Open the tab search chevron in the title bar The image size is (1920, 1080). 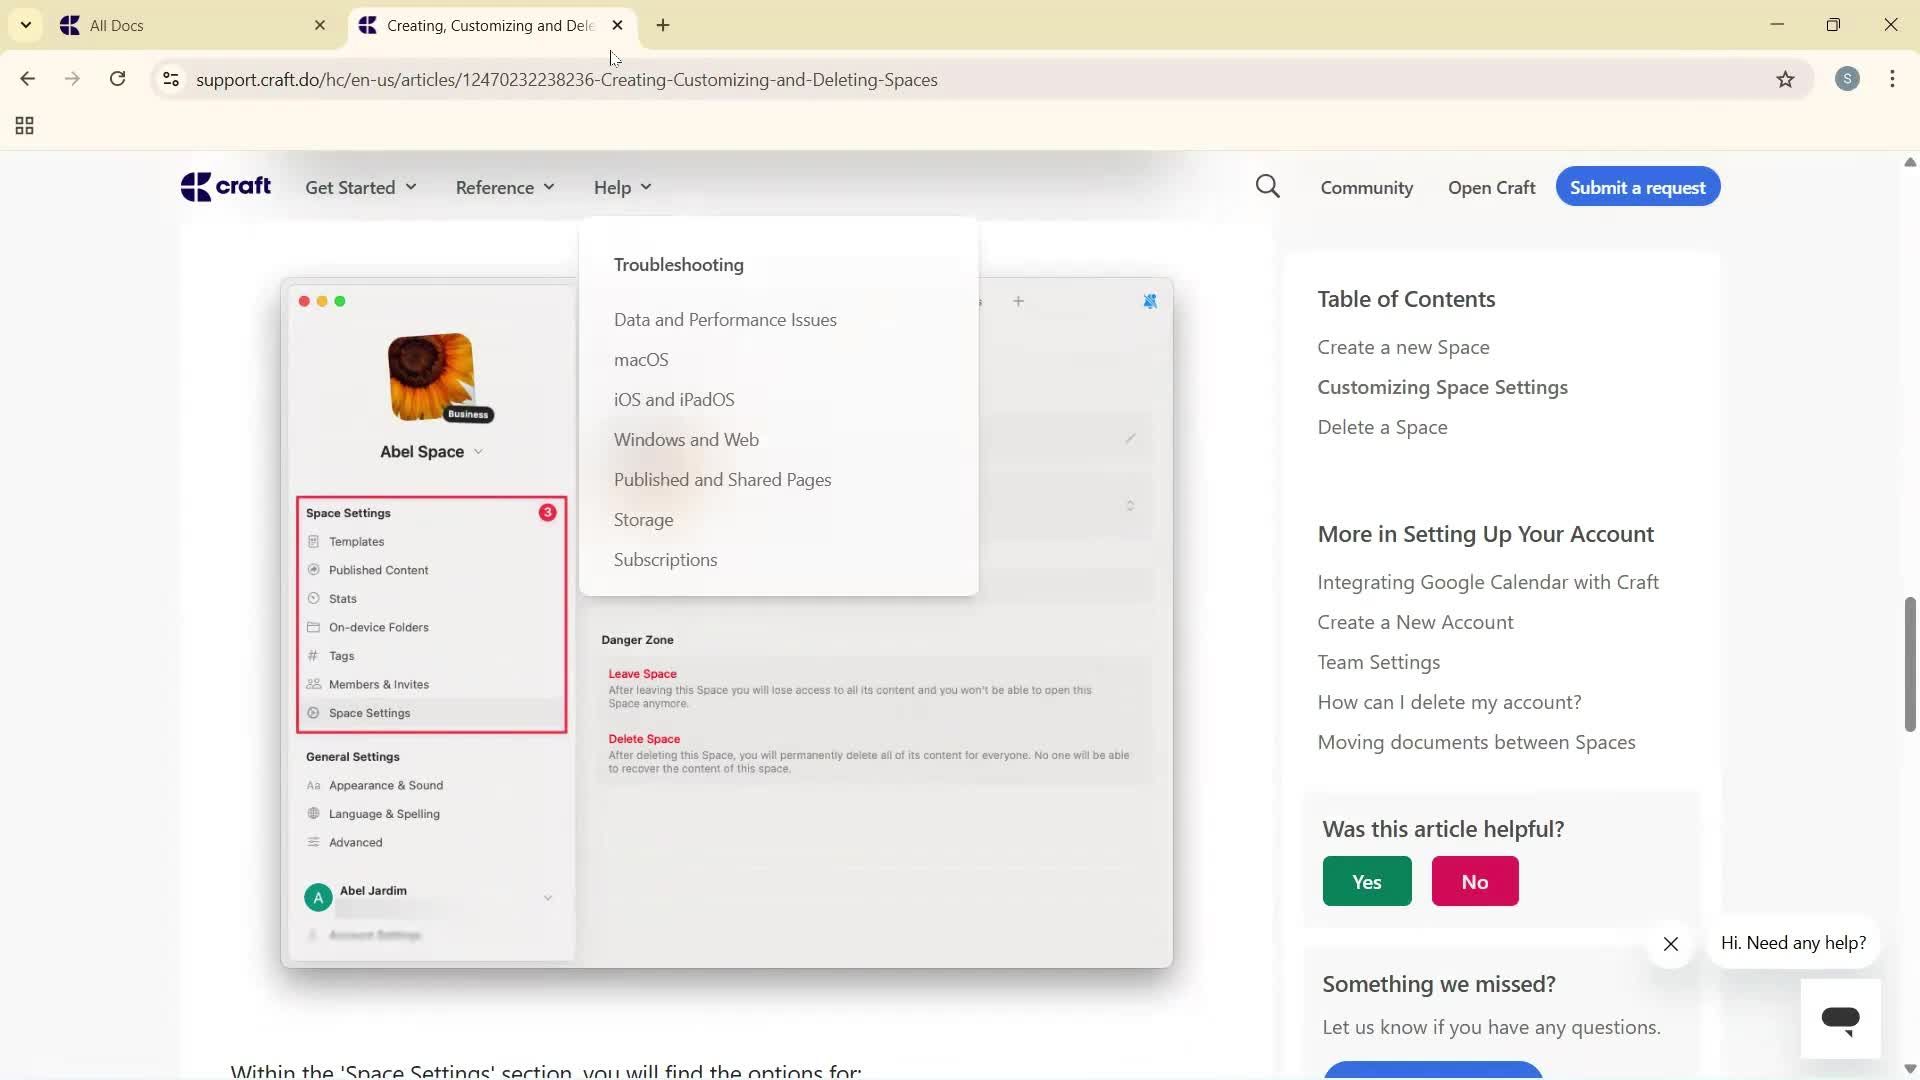click(25, 25)
